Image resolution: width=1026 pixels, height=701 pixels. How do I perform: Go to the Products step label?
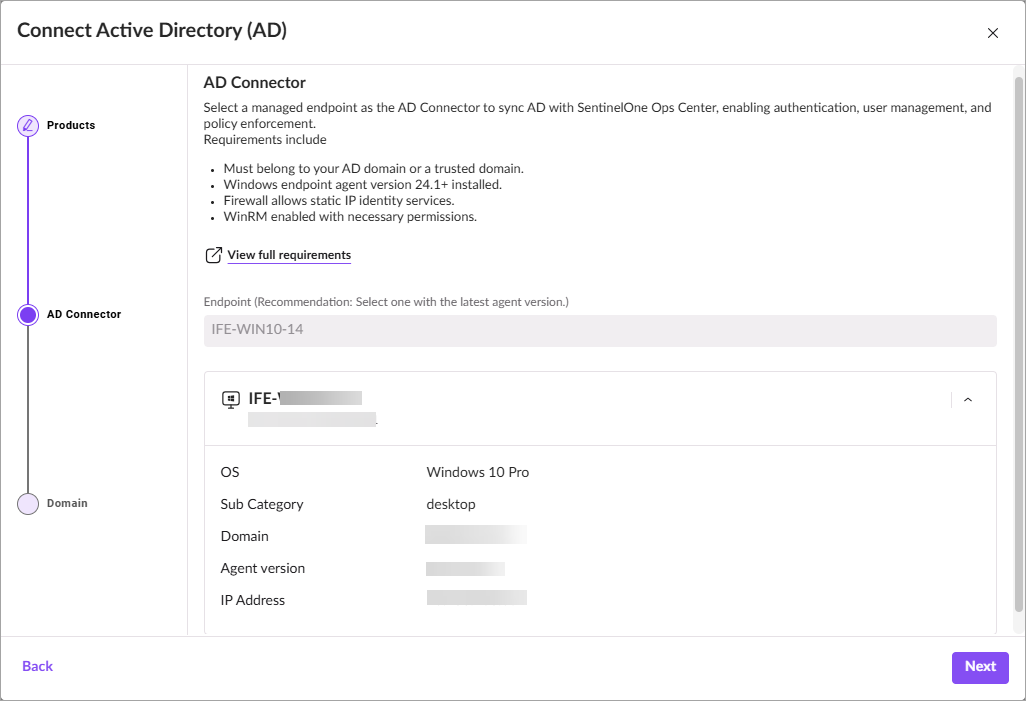pyautogui.click(x=71, y=126)
